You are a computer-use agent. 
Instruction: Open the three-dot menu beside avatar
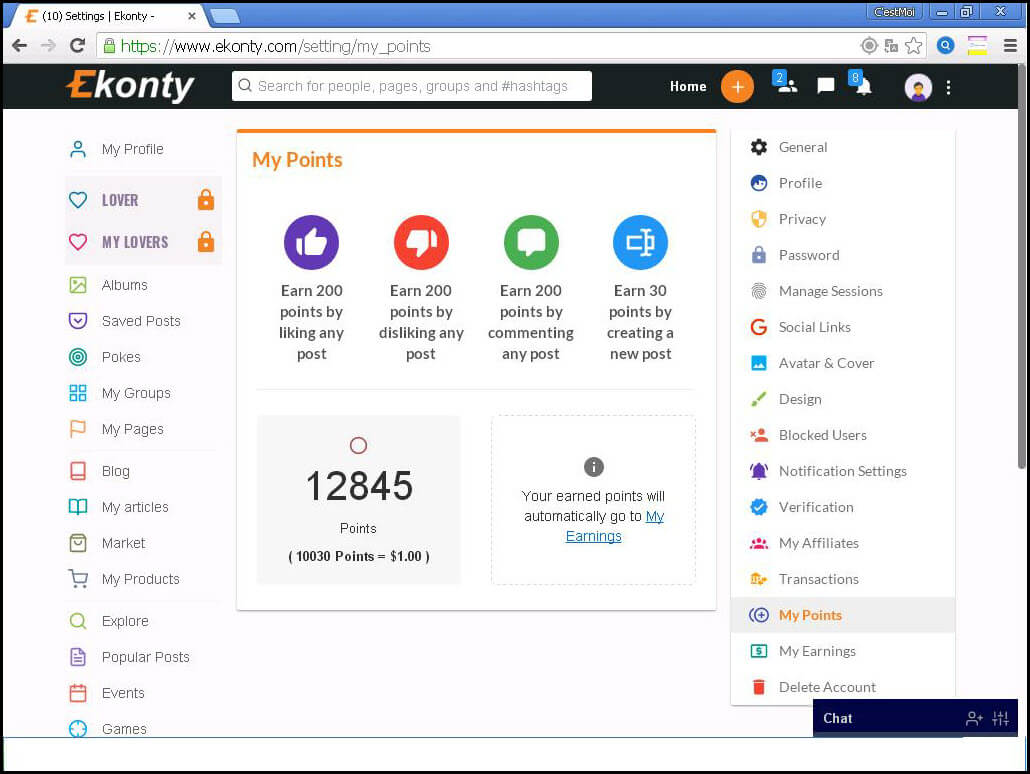click(x=948, y=87)
